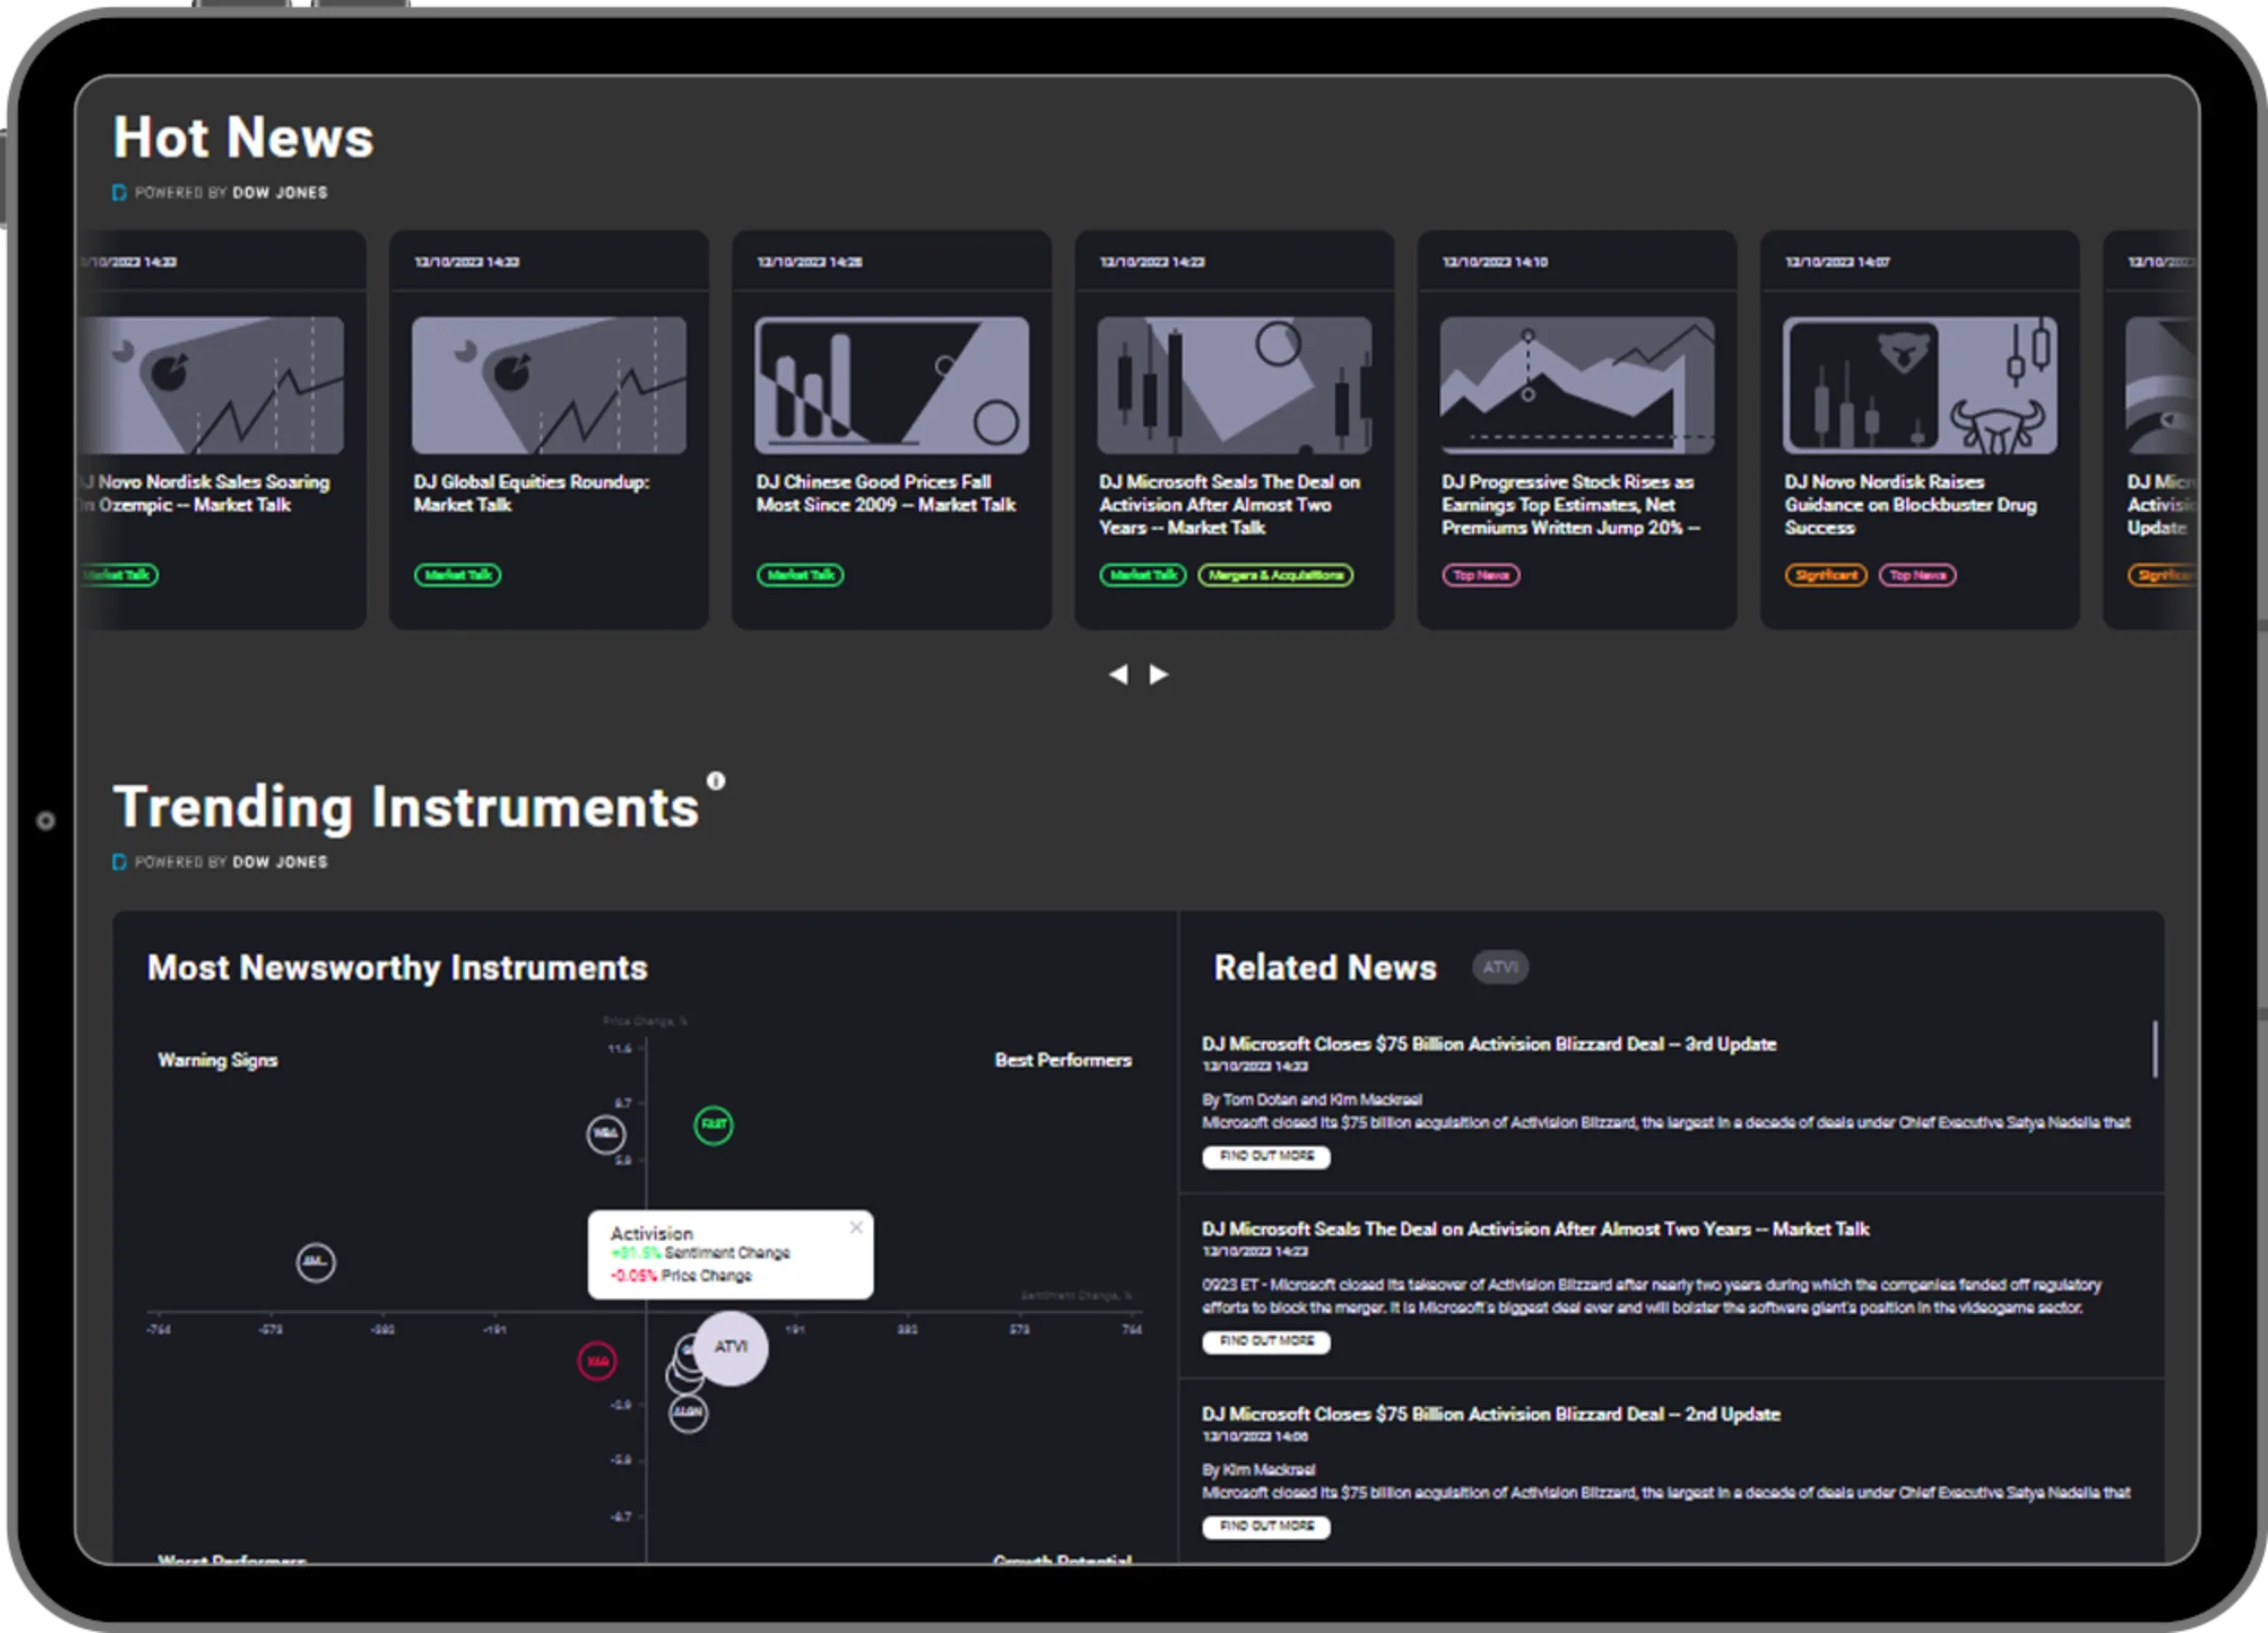Click Significant tag on Novo Nordisk guidance card
This screenshot has width=2268, height=1633.
(1825, 575)
